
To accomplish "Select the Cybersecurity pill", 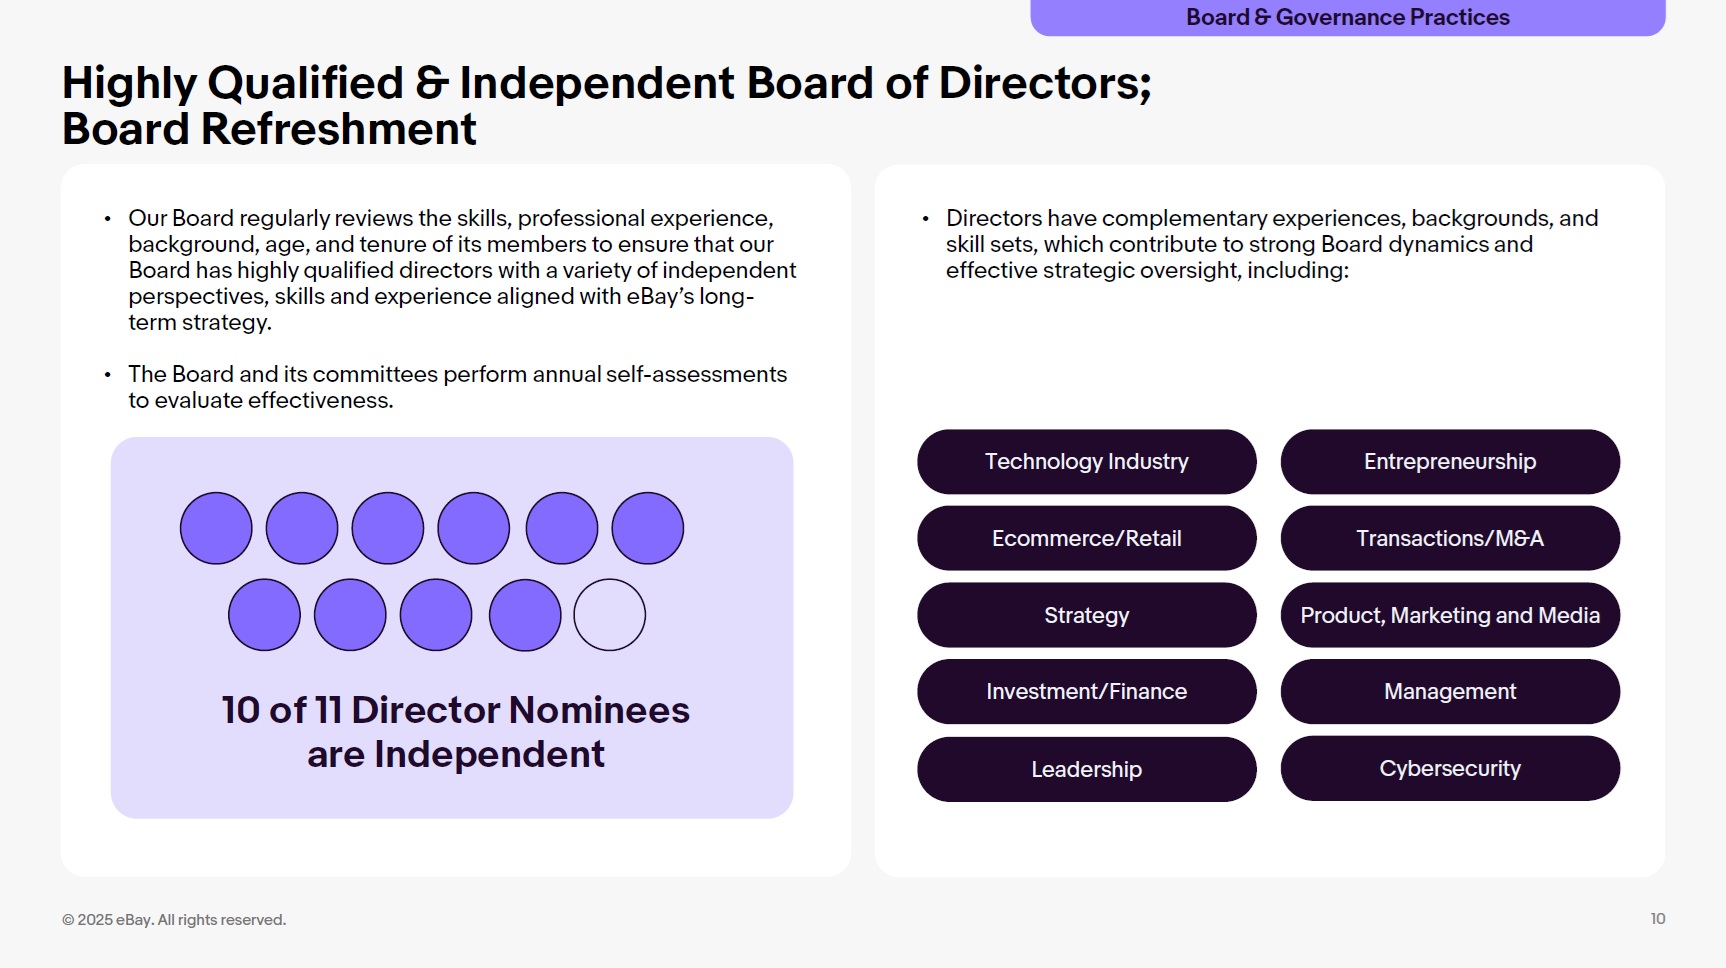I will [x=1449, y=769].
